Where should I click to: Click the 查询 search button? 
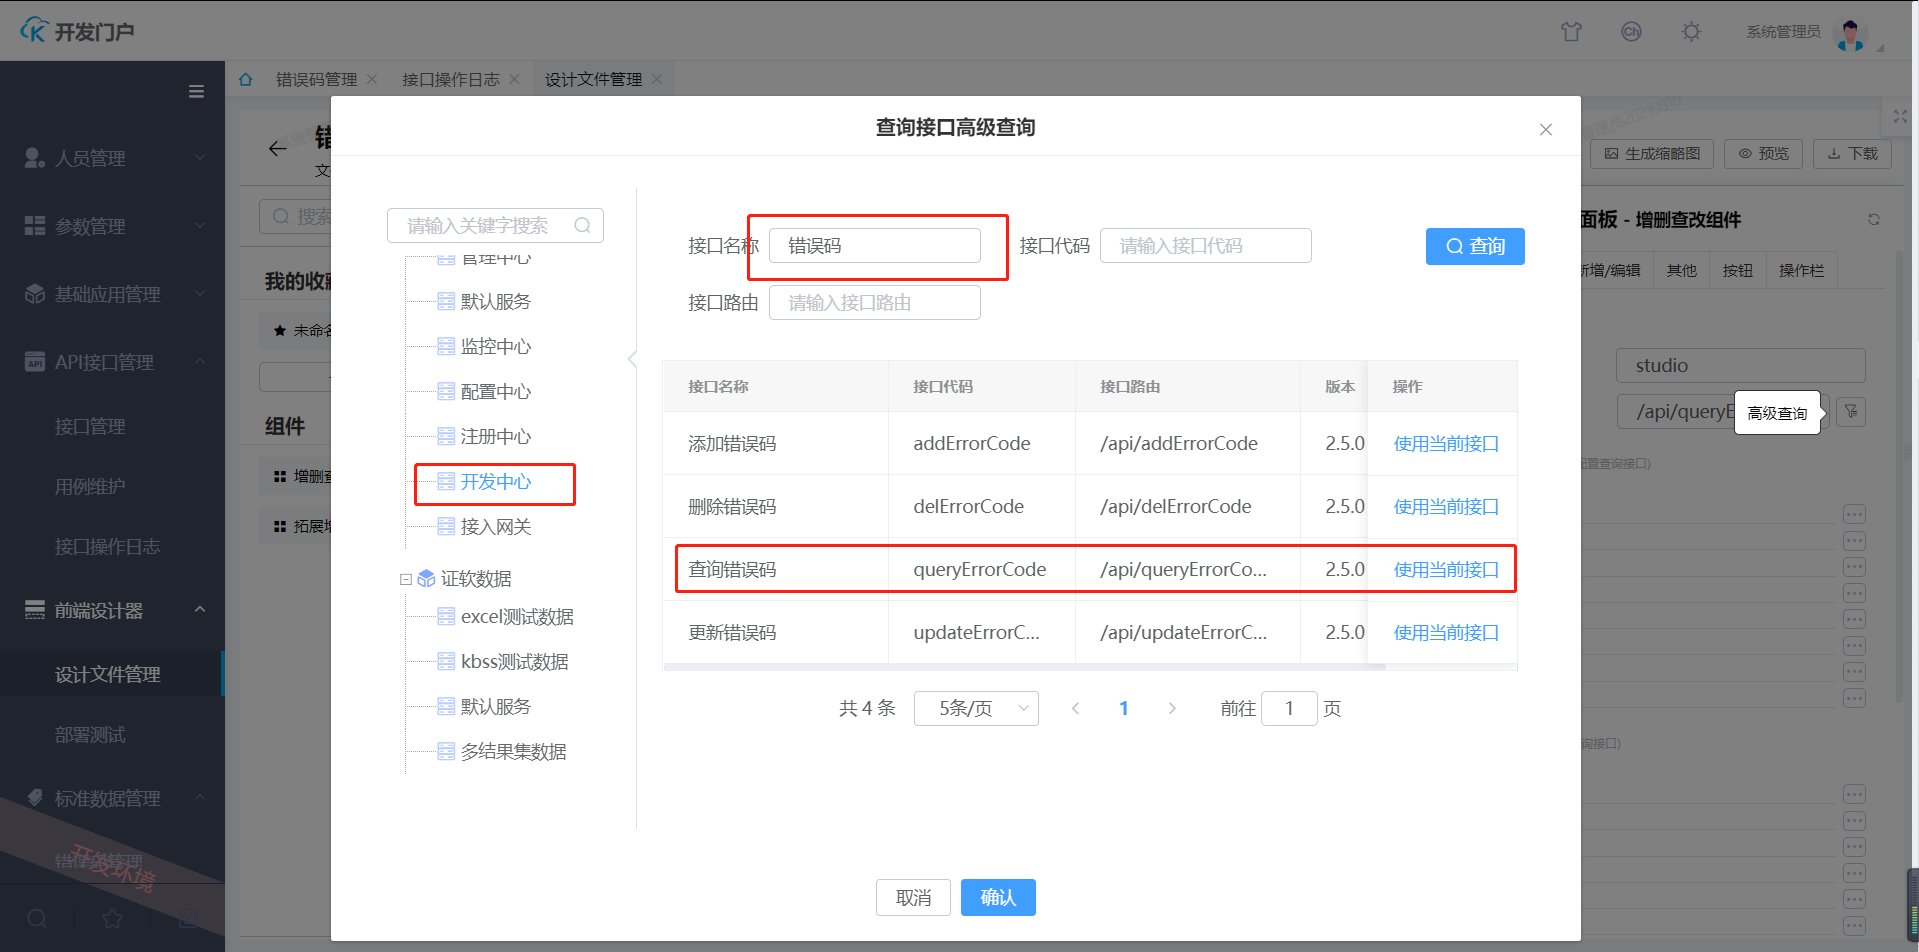(x=1475, y=246)
